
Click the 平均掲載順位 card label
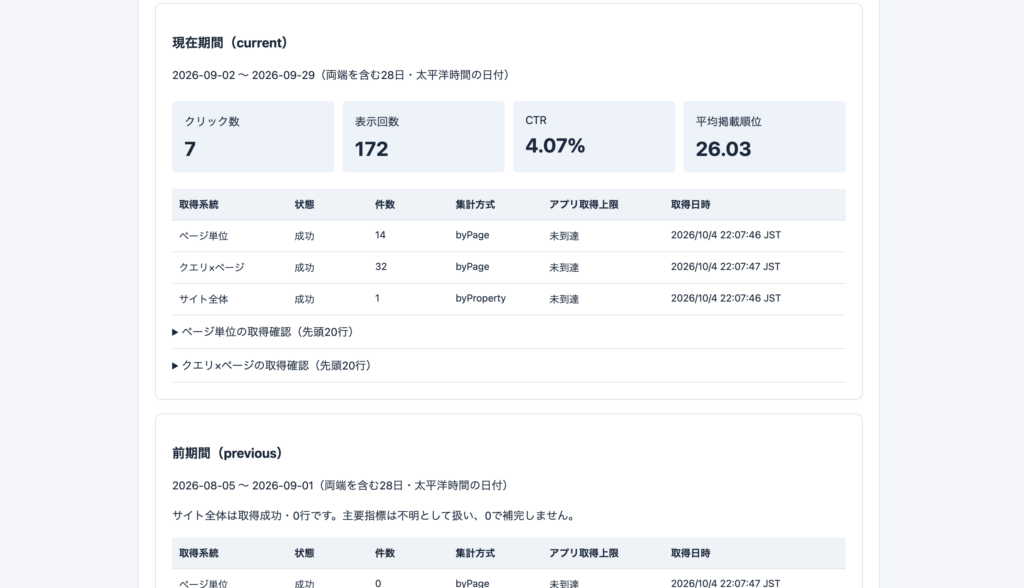click(x=729, y=122)
